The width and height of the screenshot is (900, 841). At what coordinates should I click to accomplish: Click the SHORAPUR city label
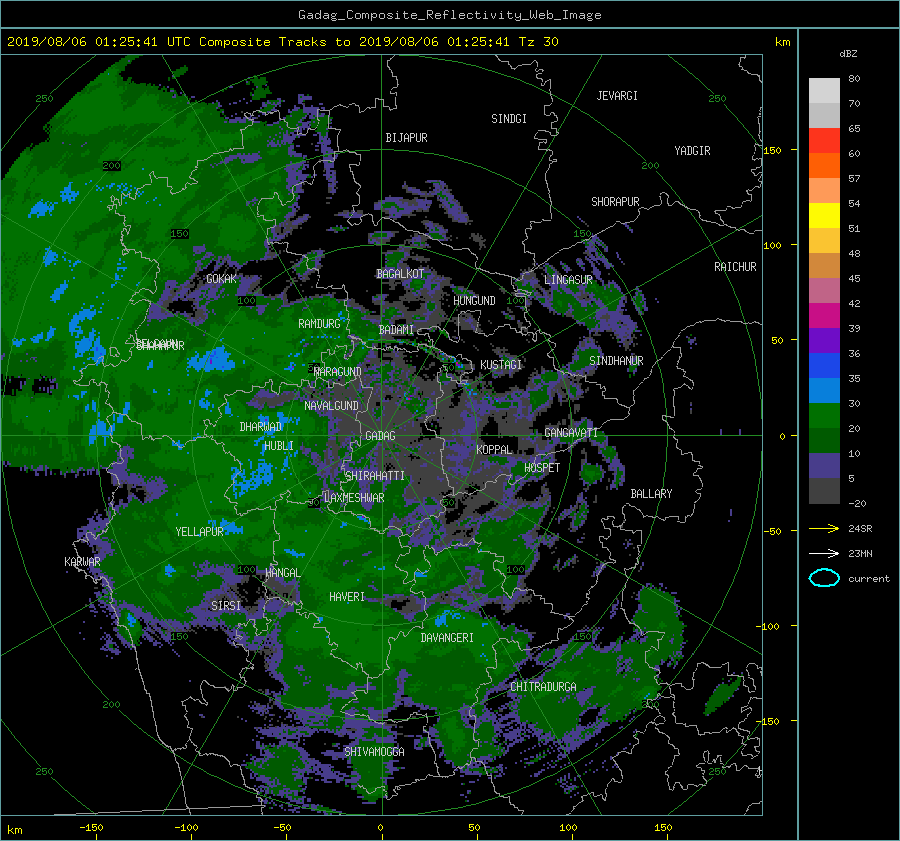615,202
